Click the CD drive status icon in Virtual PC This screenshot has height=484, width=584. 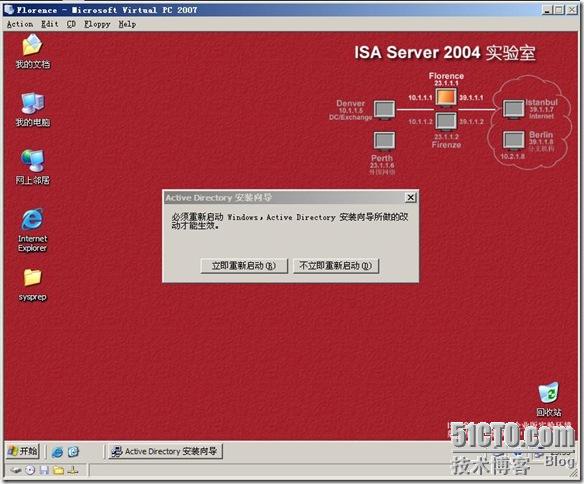[30, 471]
